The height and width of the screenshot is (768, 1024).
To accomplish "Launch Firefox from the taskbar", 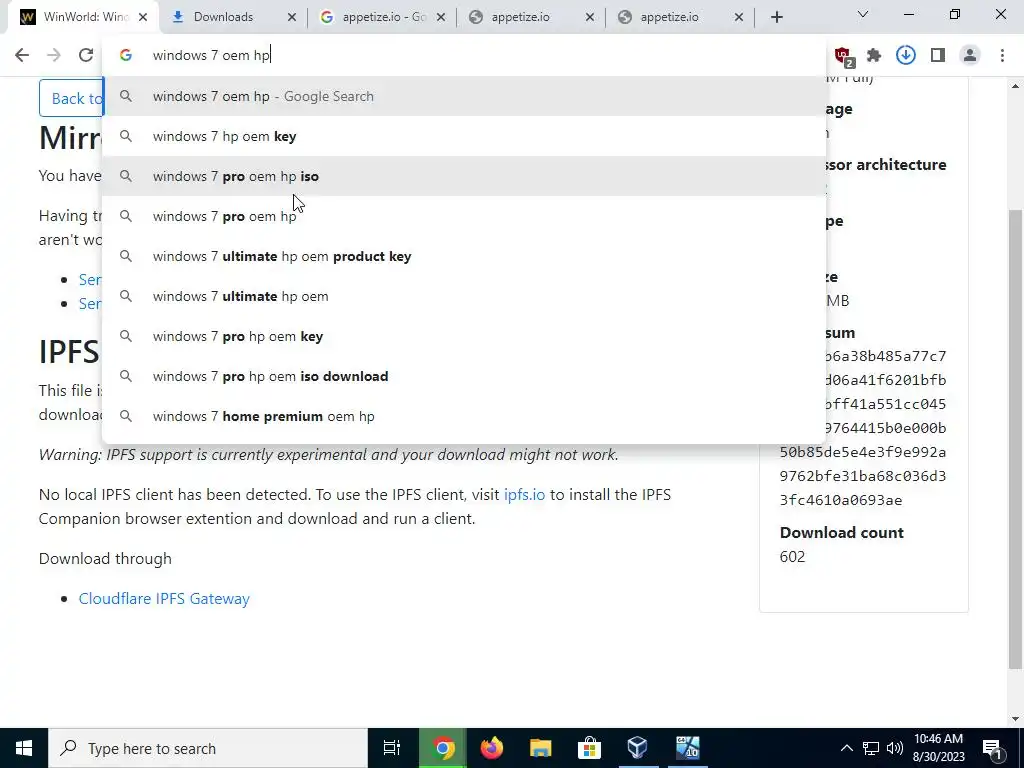I will [x=492, y=748].
